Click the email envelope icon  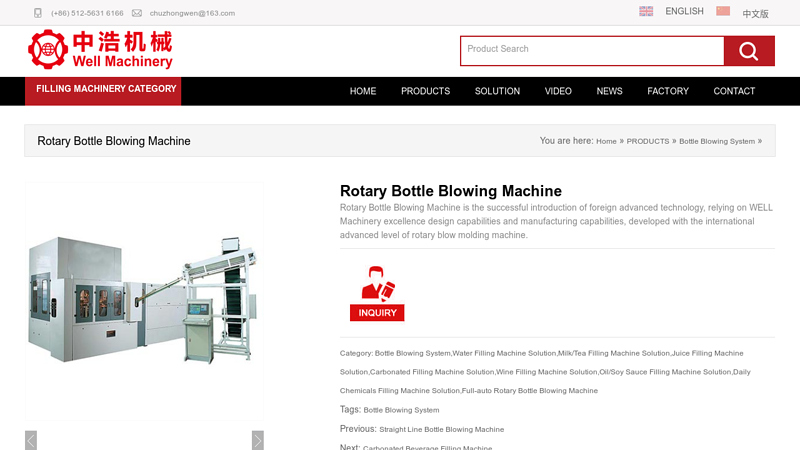pos(137,13)
